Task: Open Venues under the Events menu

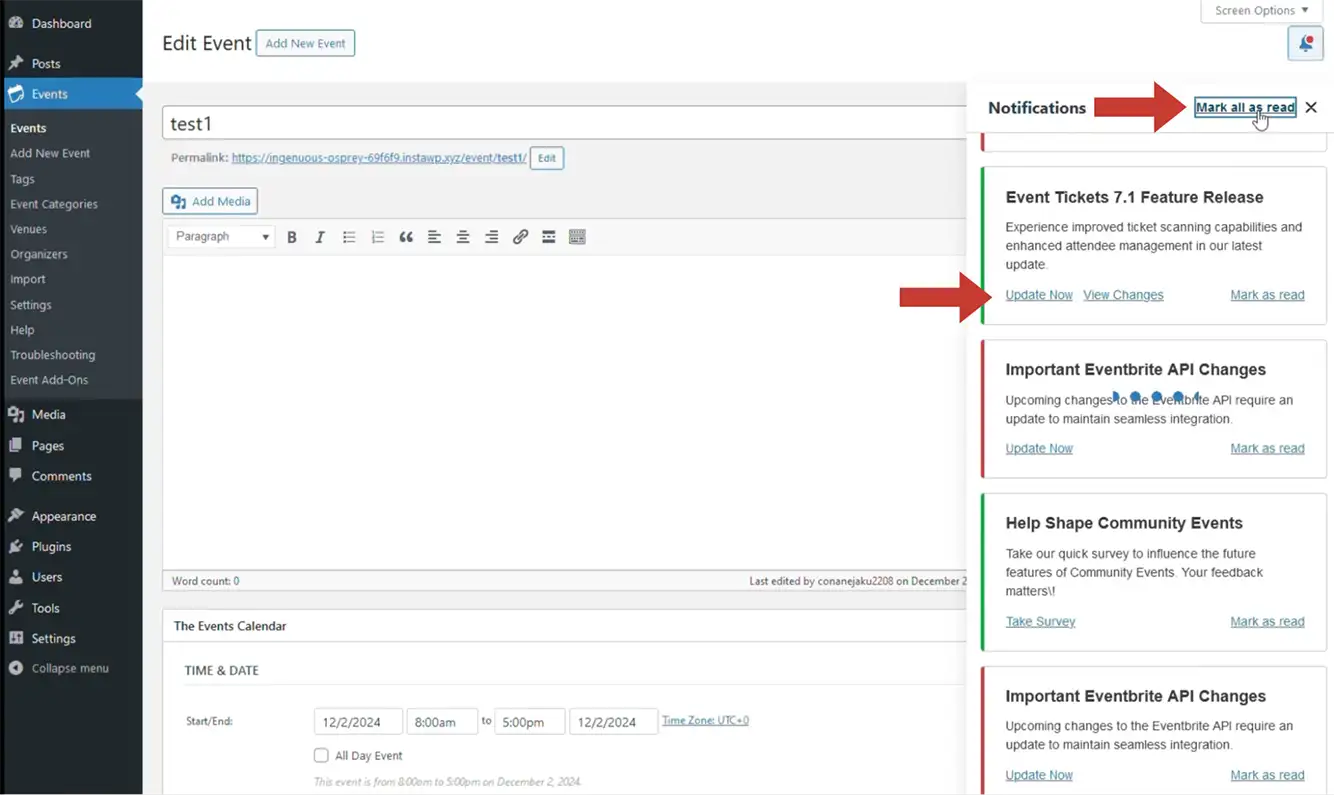Action: pos(28,229)
